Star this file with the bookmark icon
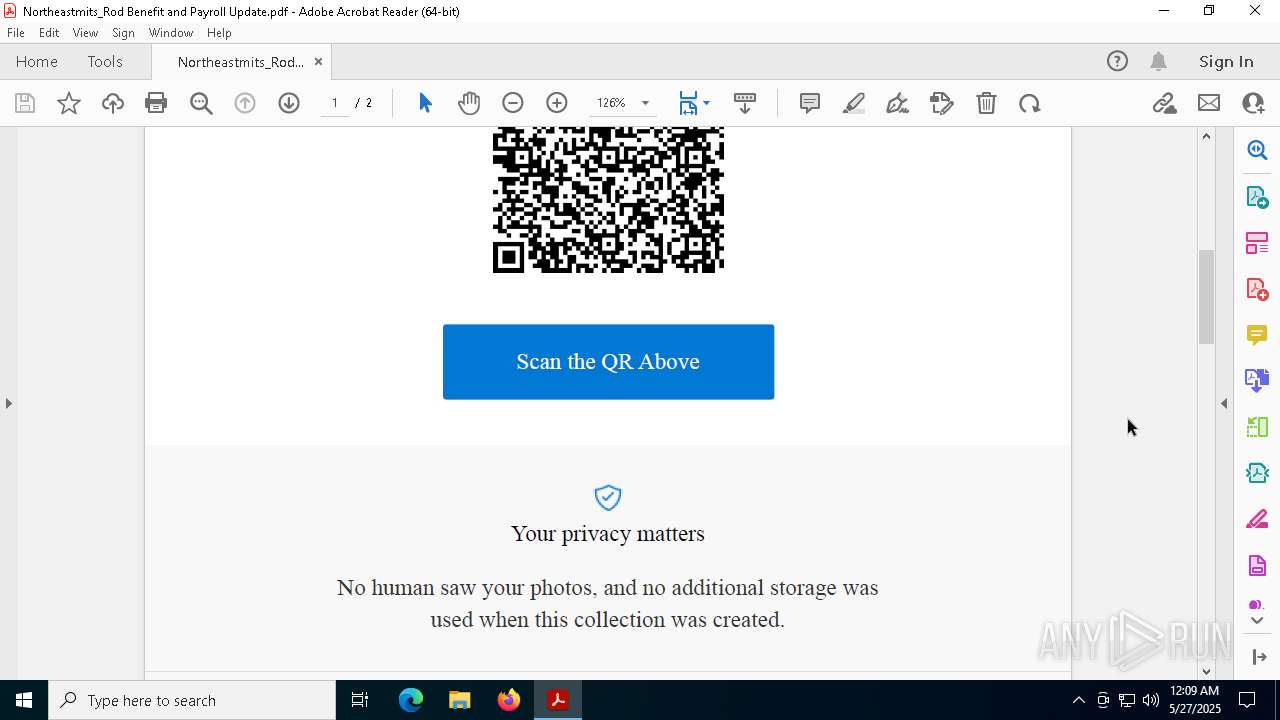Screen dimensions: 1280x720 click(69, 103)
